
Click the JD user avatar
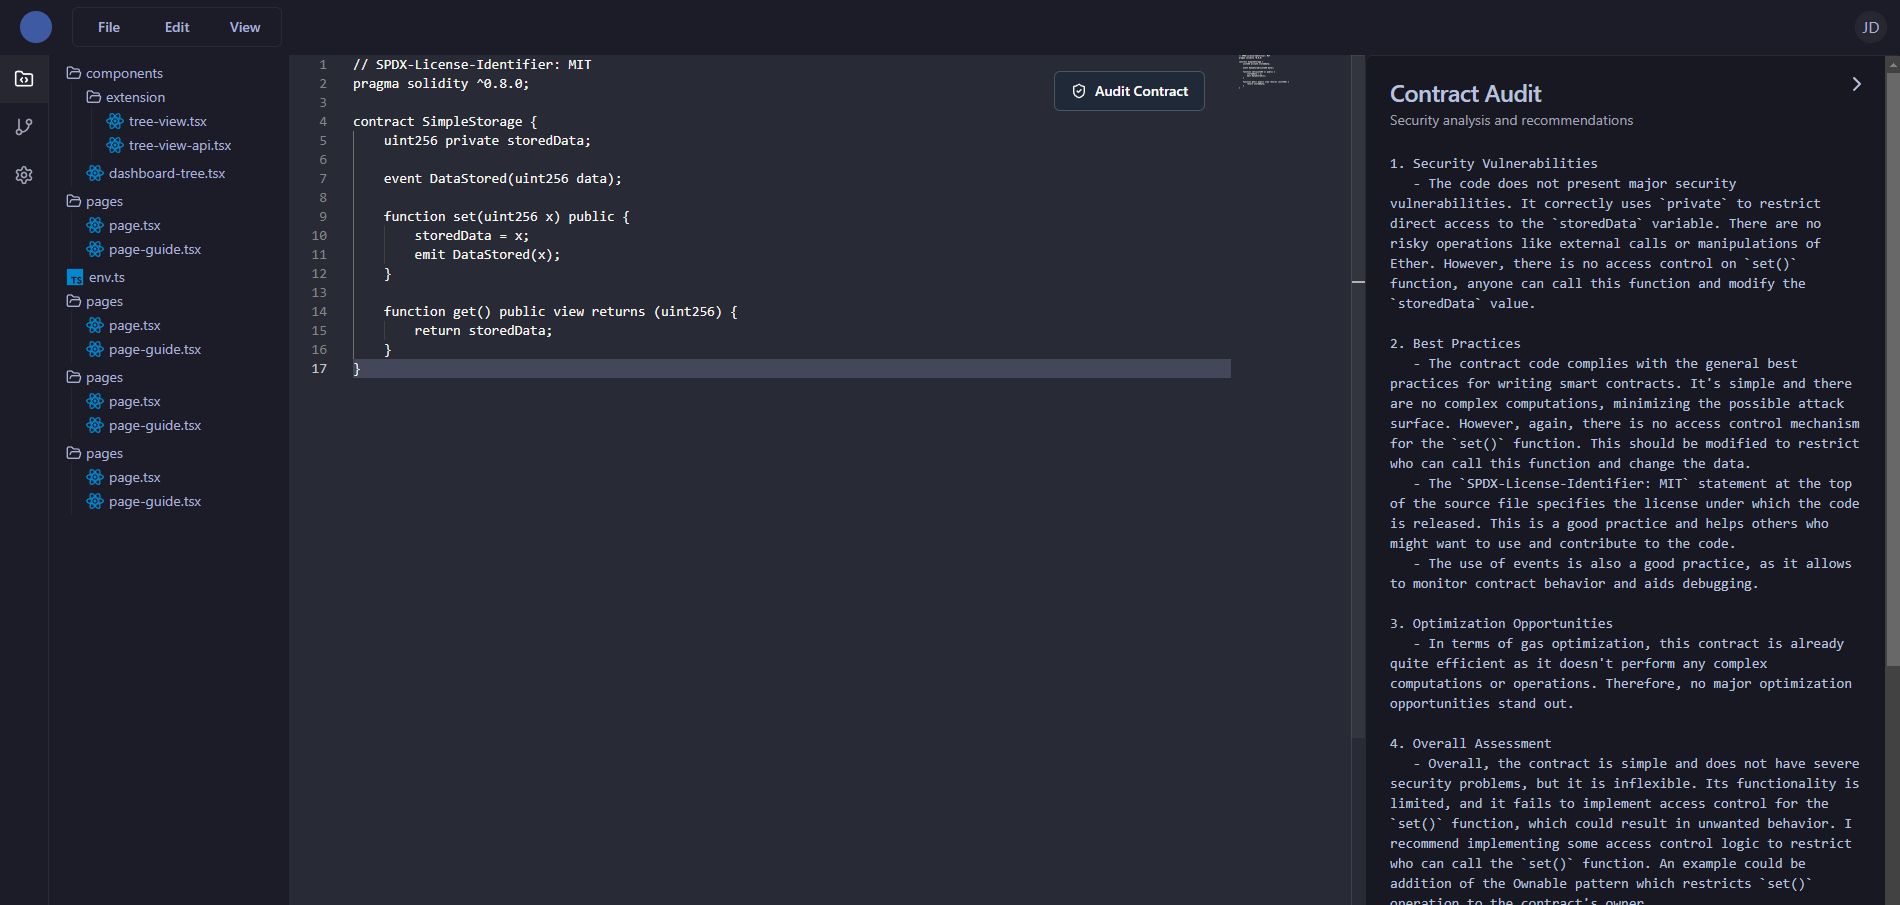pyautogui.click(x=1870, y=28)
